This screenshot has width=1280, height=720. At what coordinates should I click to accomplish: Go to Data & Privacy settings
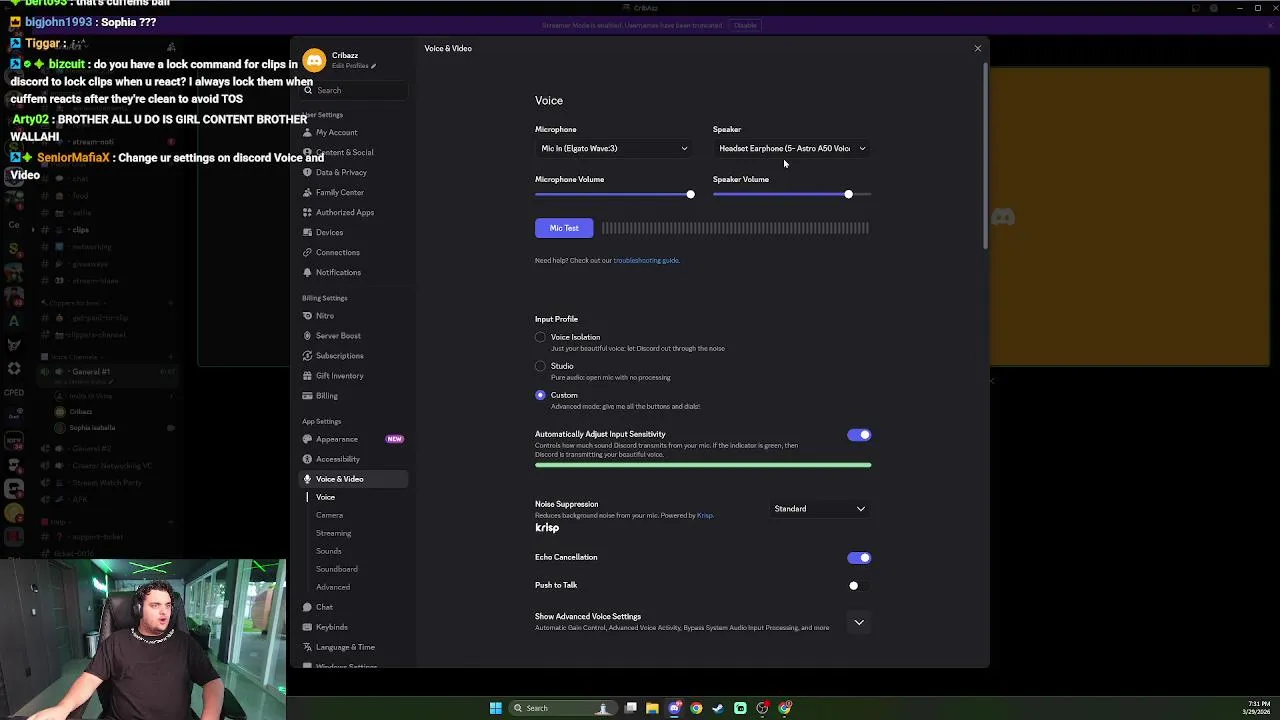pos(353,172)
